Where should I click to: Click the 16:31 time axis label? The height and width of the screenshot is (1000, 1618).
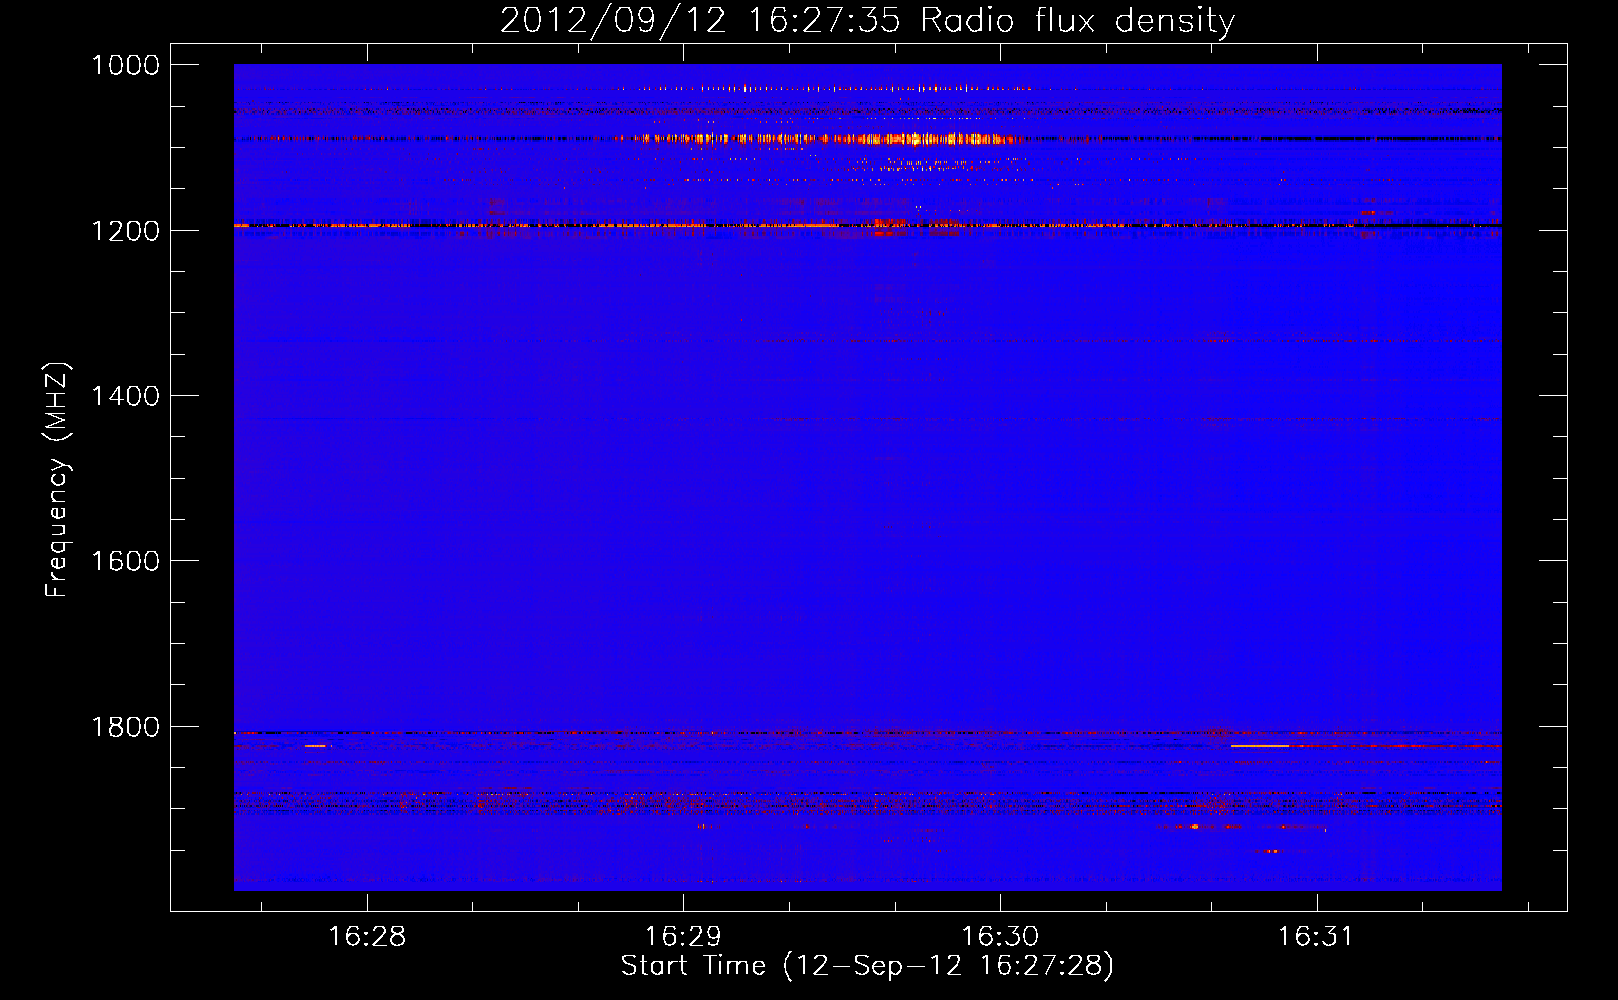click(1316, 937)
